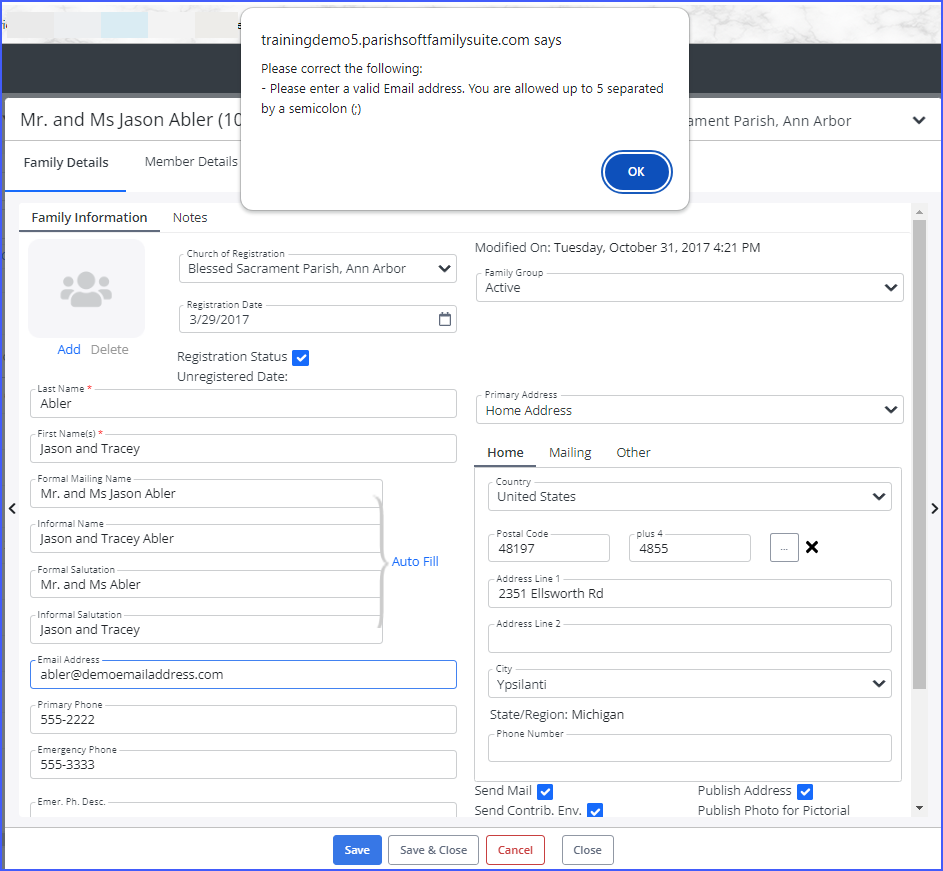
Task: Open the Country dropdown
Action: (690, 497)
